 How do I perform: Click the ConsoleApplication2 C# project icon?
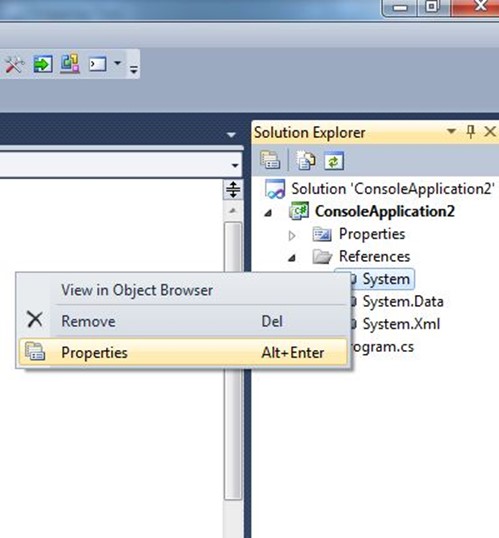click(299, 211)
